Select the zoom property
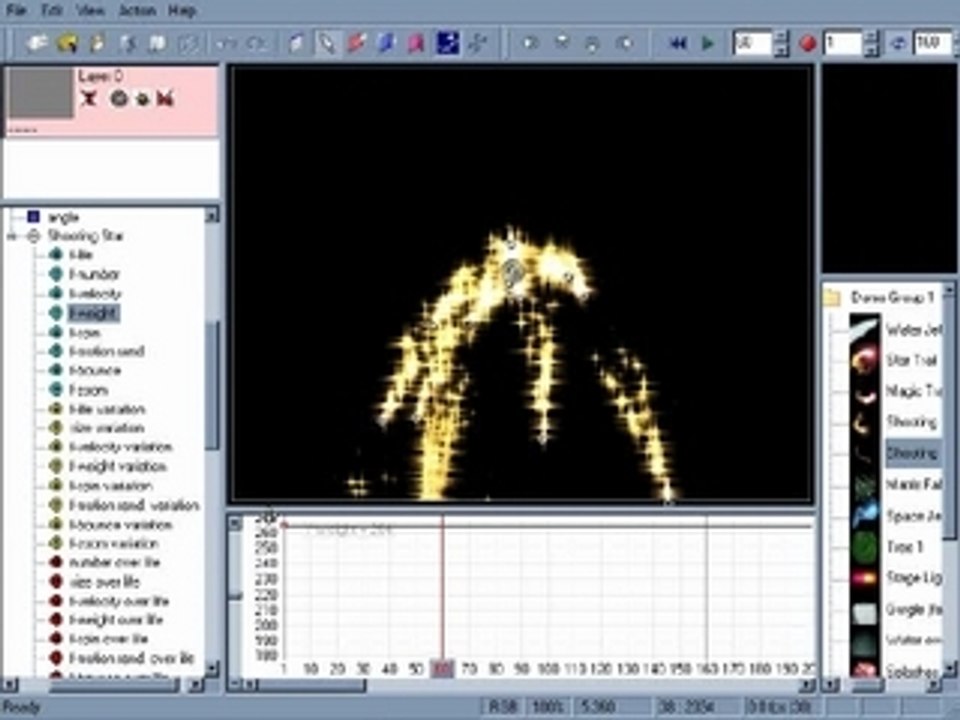The width and height of the screenshot is (960, 720). coord(88,390)
